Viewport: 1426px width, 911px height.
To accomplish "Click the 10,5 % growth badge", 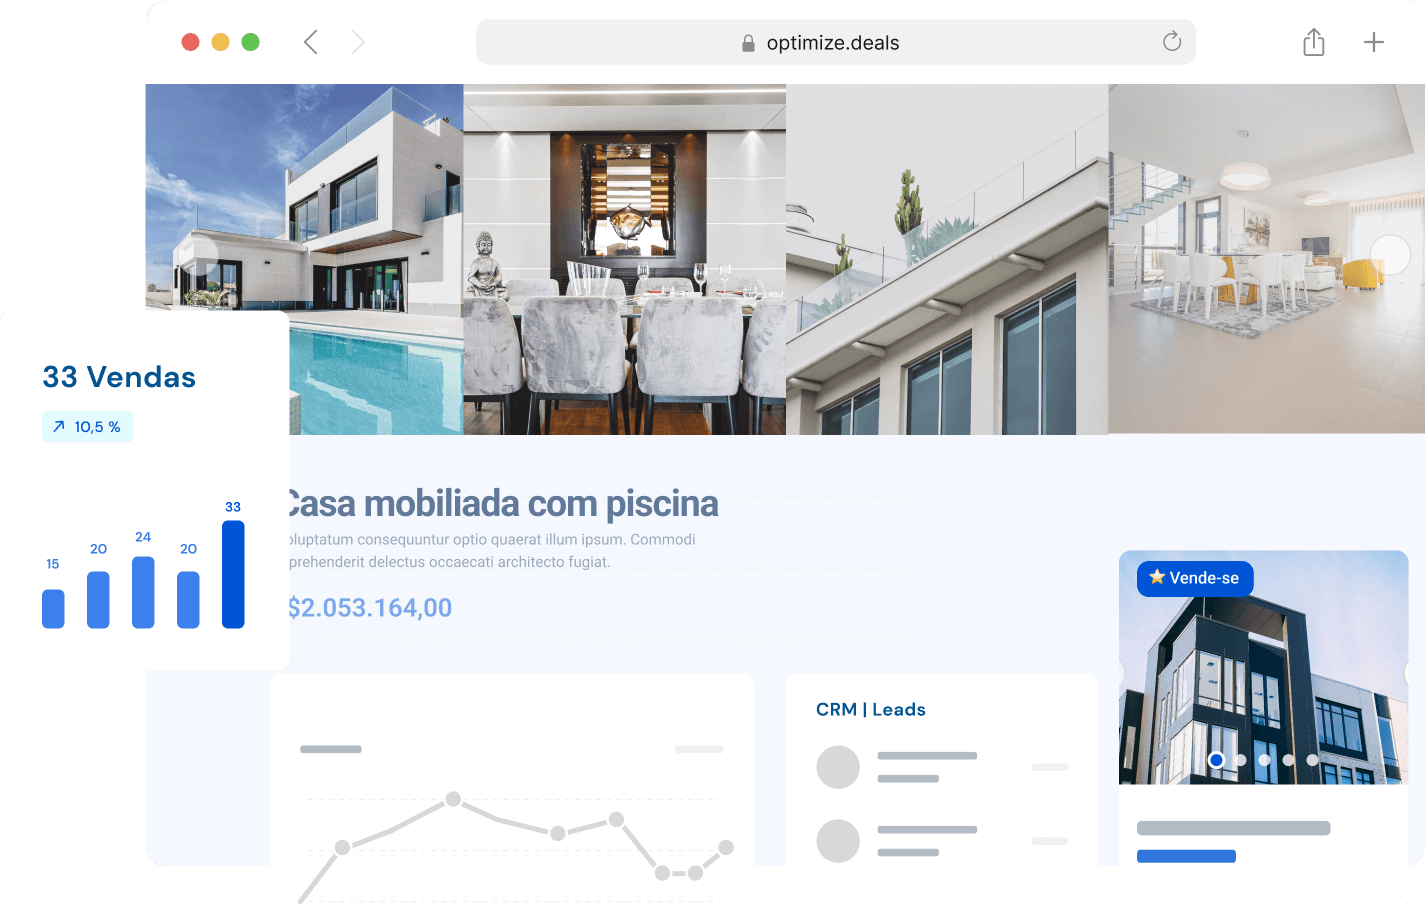I will click(88, 427).
